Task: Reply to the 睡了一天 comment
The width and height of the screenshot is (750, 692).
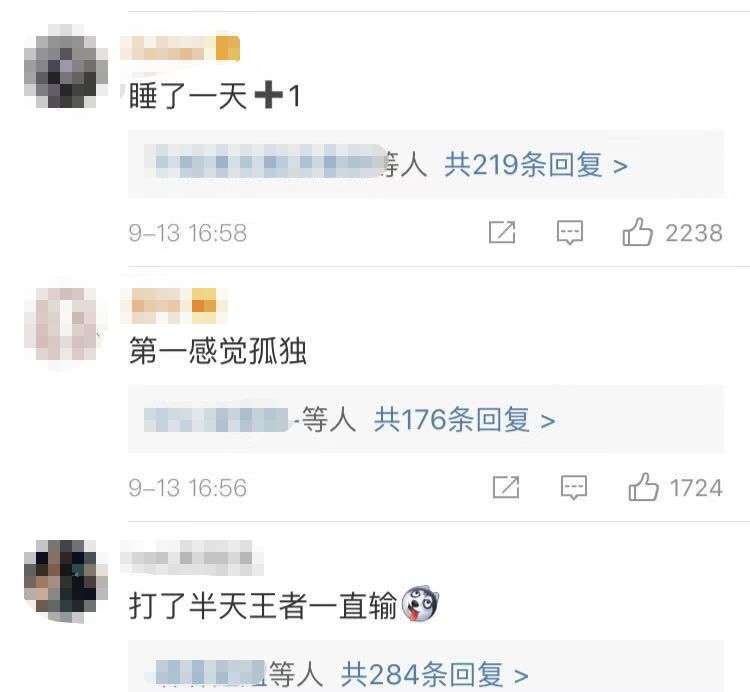Action: [570, 232]
